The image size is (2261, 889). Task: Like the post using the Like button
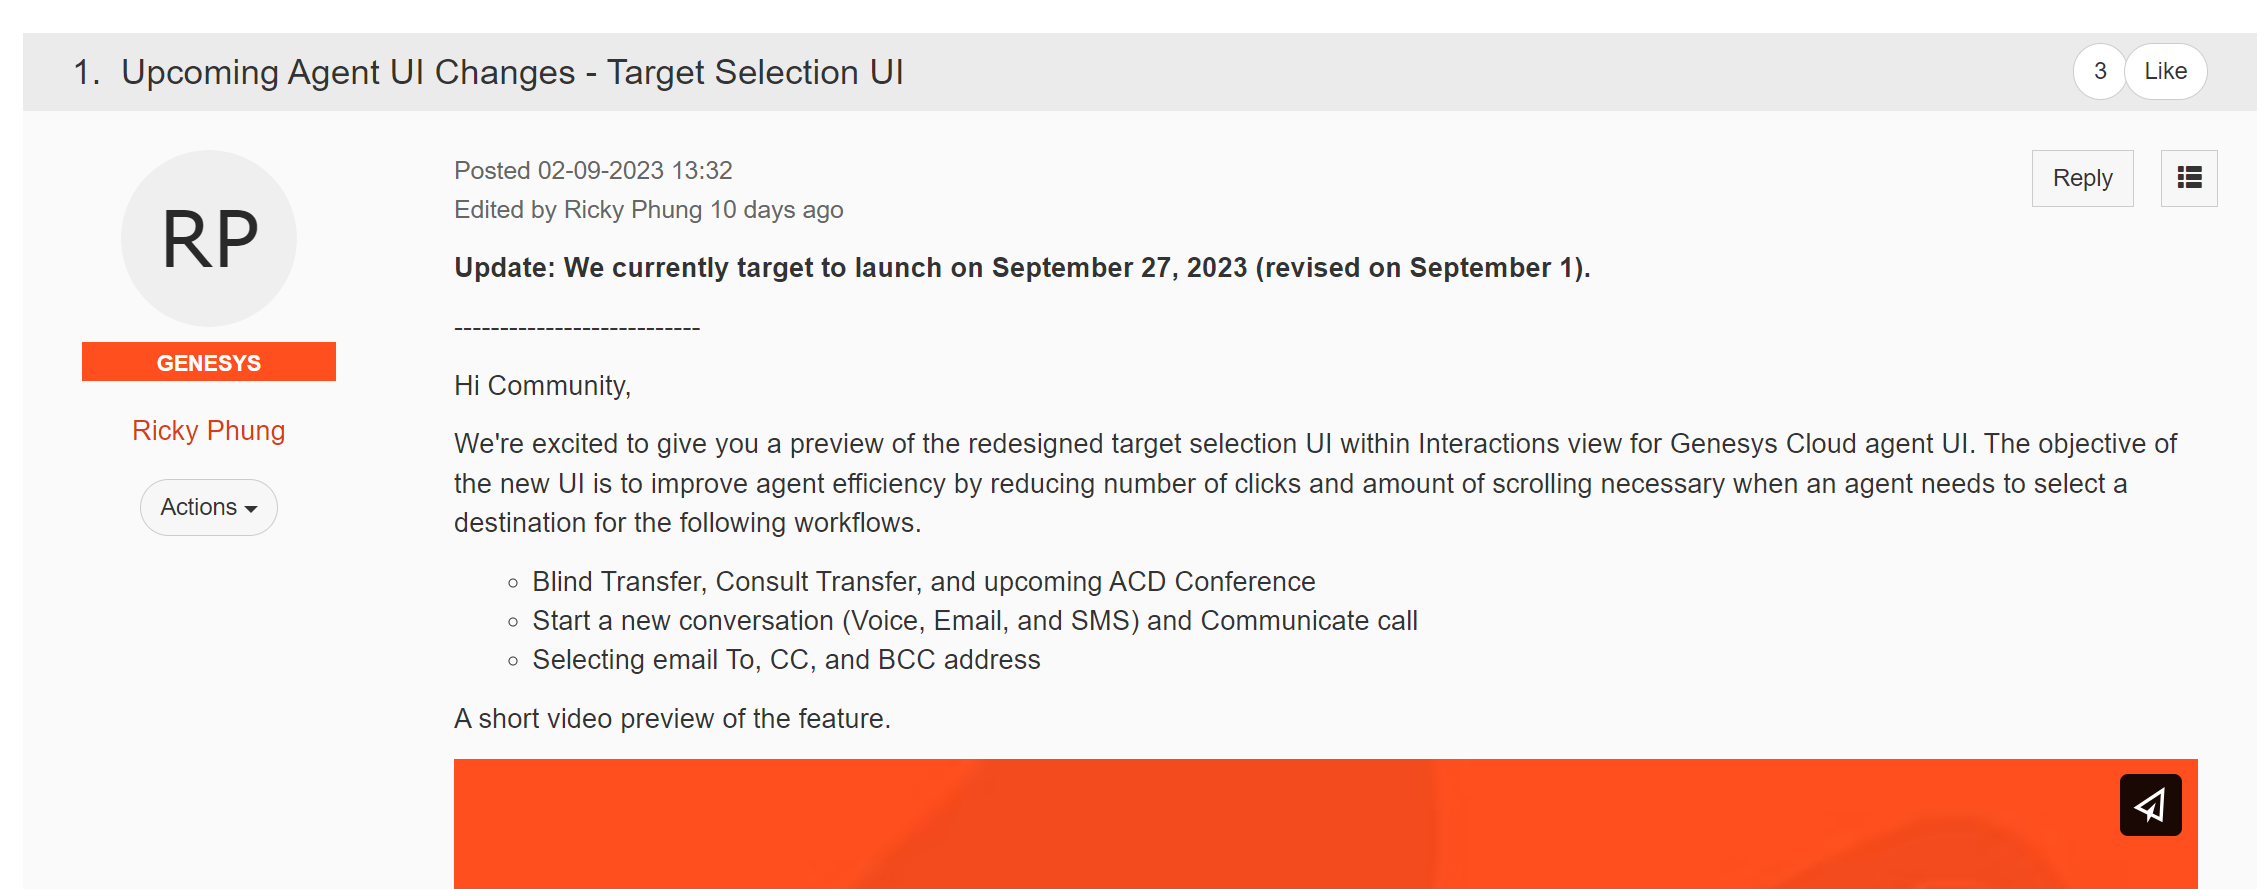(2165, 71)
